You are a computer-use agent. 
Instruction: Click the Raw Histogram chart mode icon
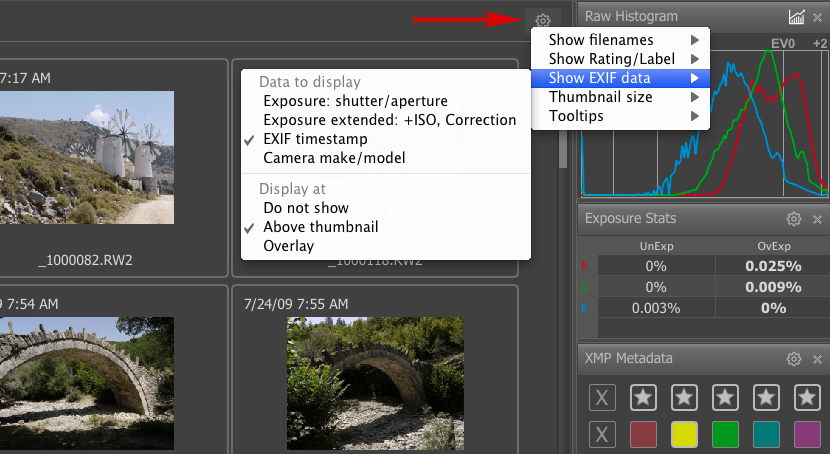click(x=796, y=17)
